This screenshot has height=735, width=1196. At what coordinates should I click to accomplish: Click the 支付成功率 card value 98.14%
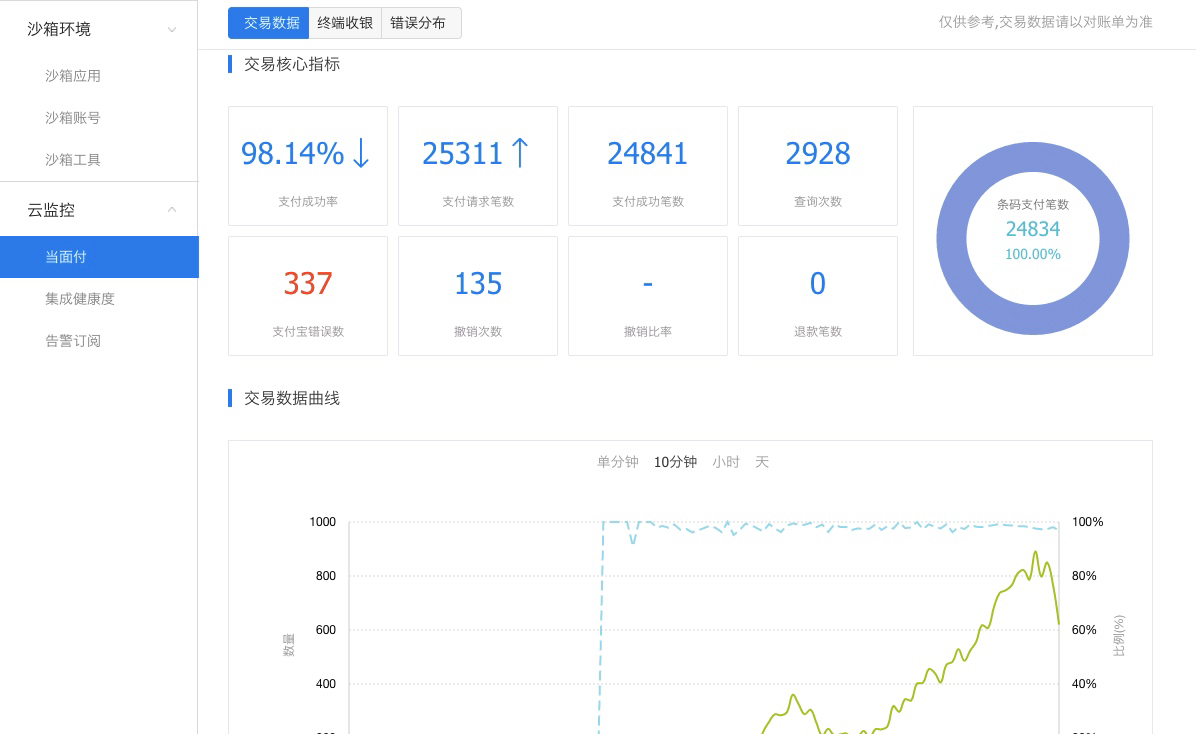(x=293, y=154)
